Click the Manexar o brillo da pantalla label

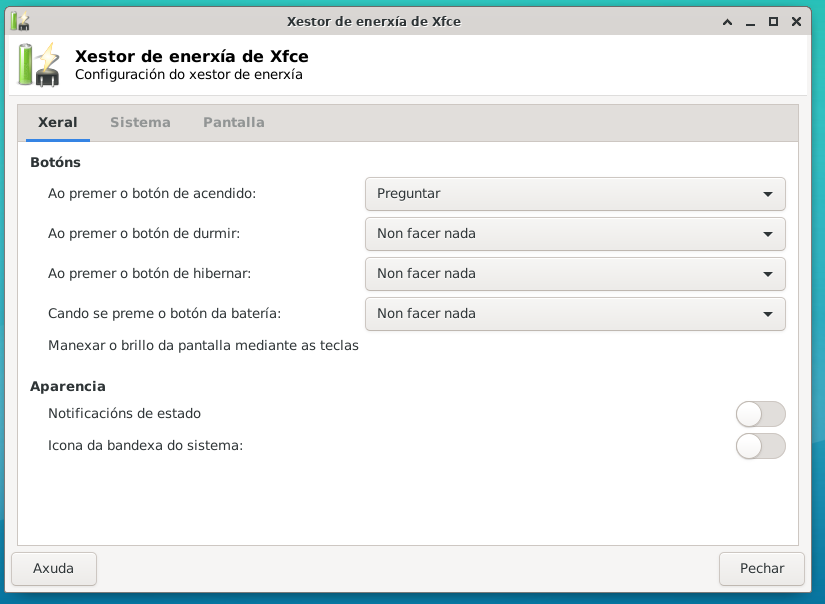pos(203,346)
